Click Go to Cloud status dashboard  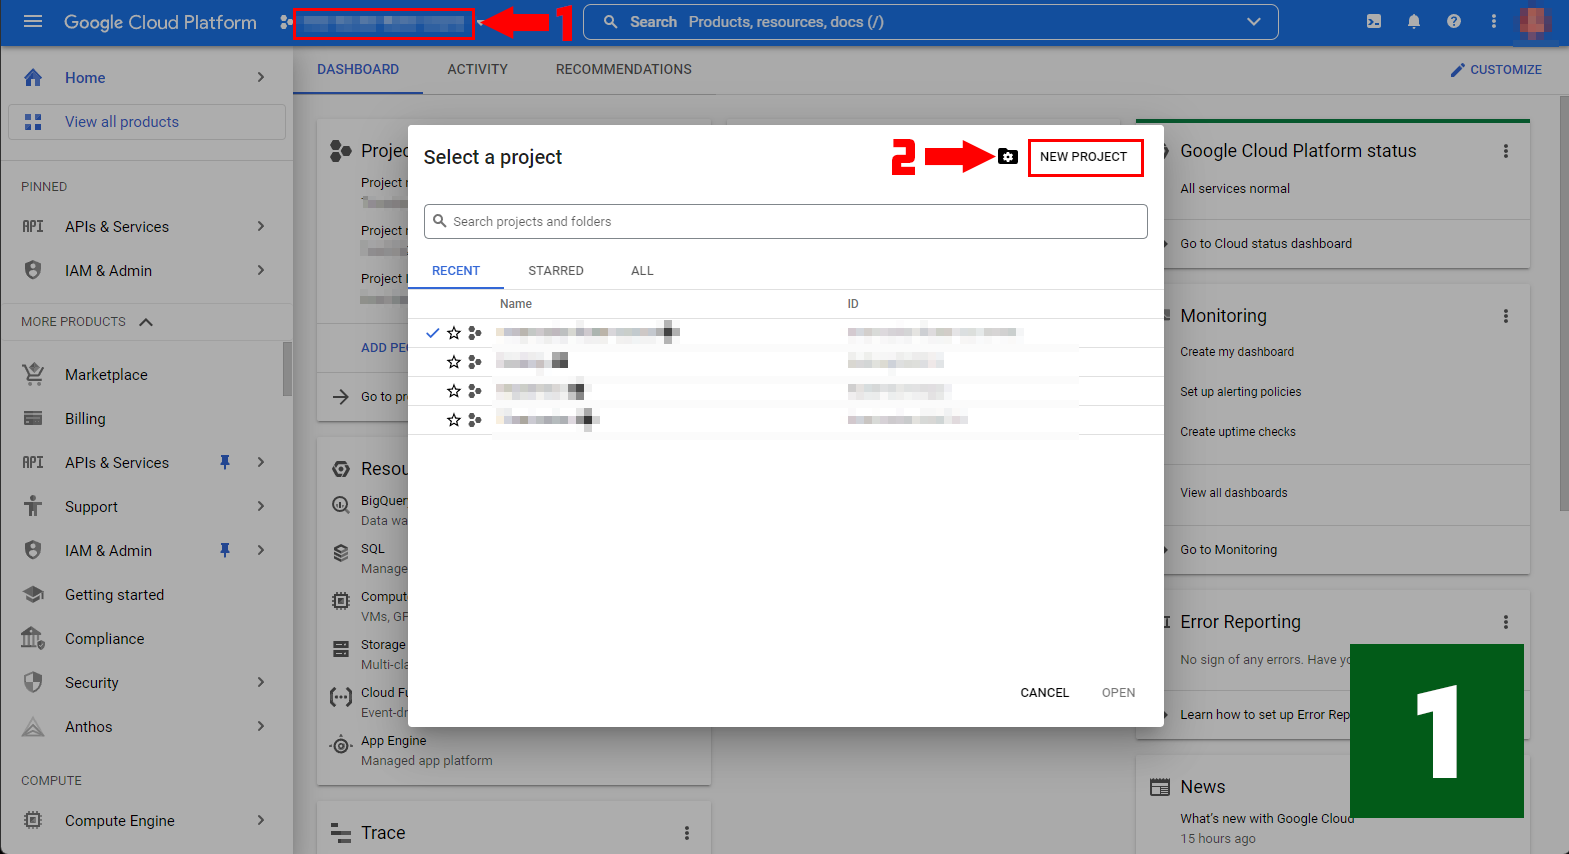tap(1266, 243)
